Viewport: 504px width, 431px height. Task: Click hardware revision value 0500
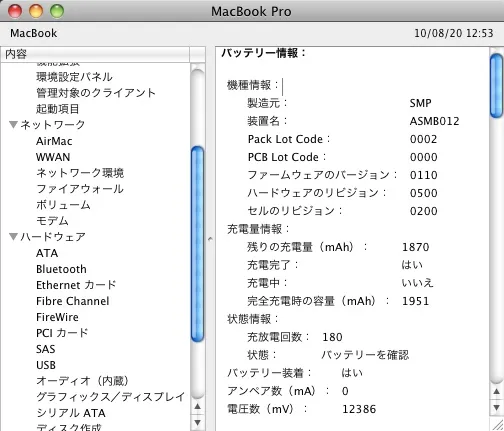[424, 193]
